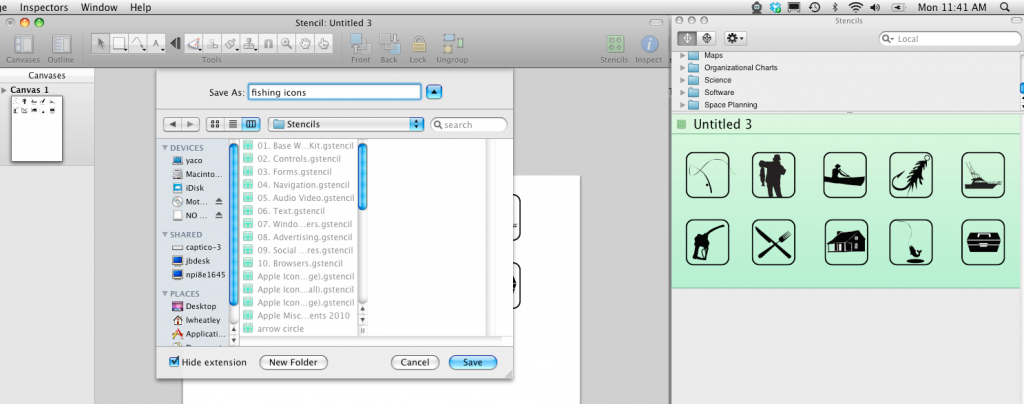Click the Cancel button

(415, 362)
